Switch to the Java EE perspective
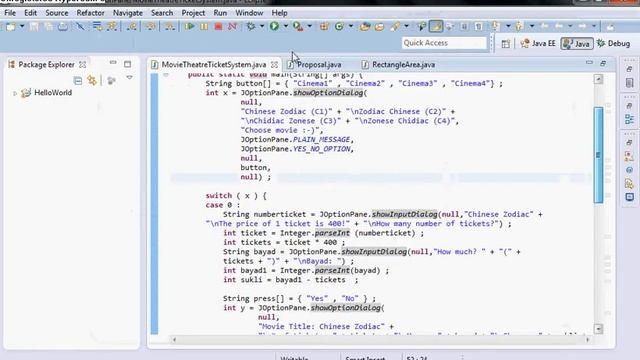Image resolution: width=640 pixels, height=360 pixels. coord(538,43)
